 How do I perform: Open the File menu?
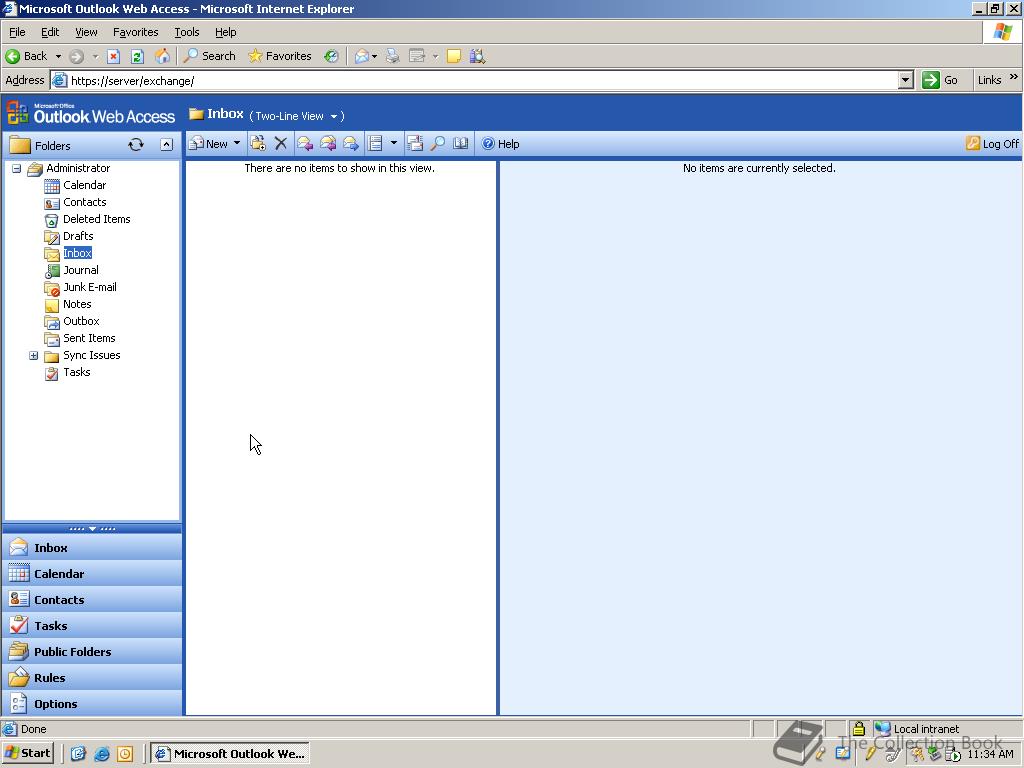[17, 32]
